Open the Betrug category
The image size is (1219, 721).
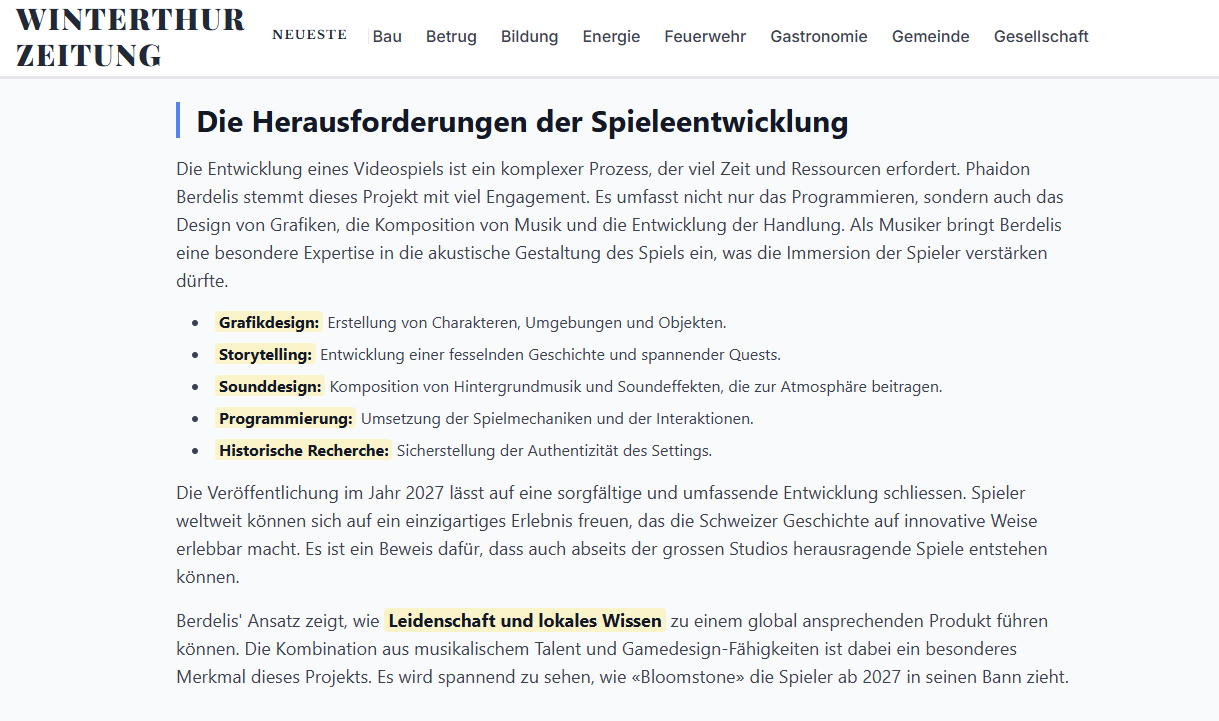tap(451, 36)
